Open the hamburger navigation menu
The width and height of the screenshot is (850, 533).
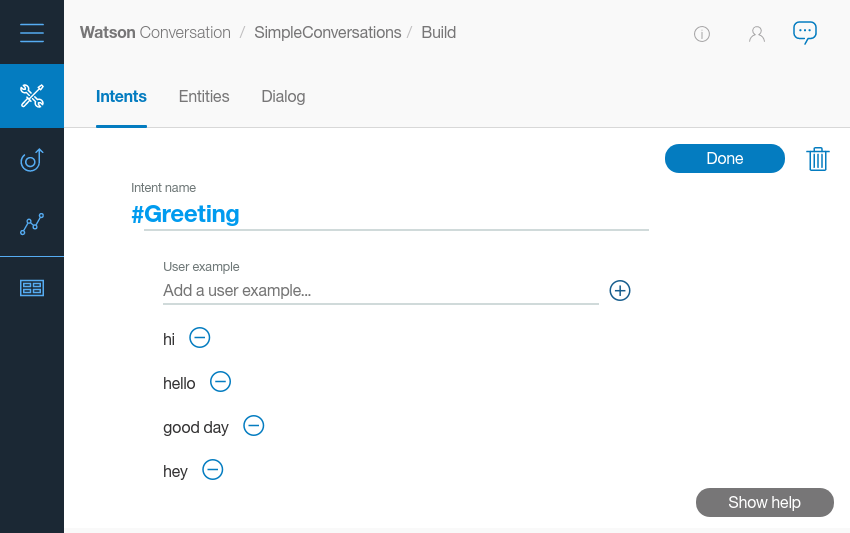point(32,32)
